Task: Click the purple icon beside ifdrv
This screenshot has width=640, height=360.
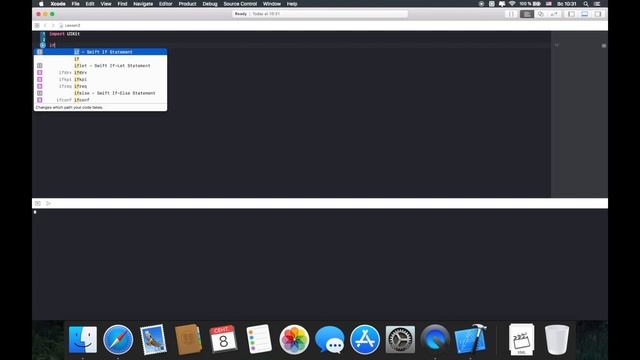Action: 40,73
